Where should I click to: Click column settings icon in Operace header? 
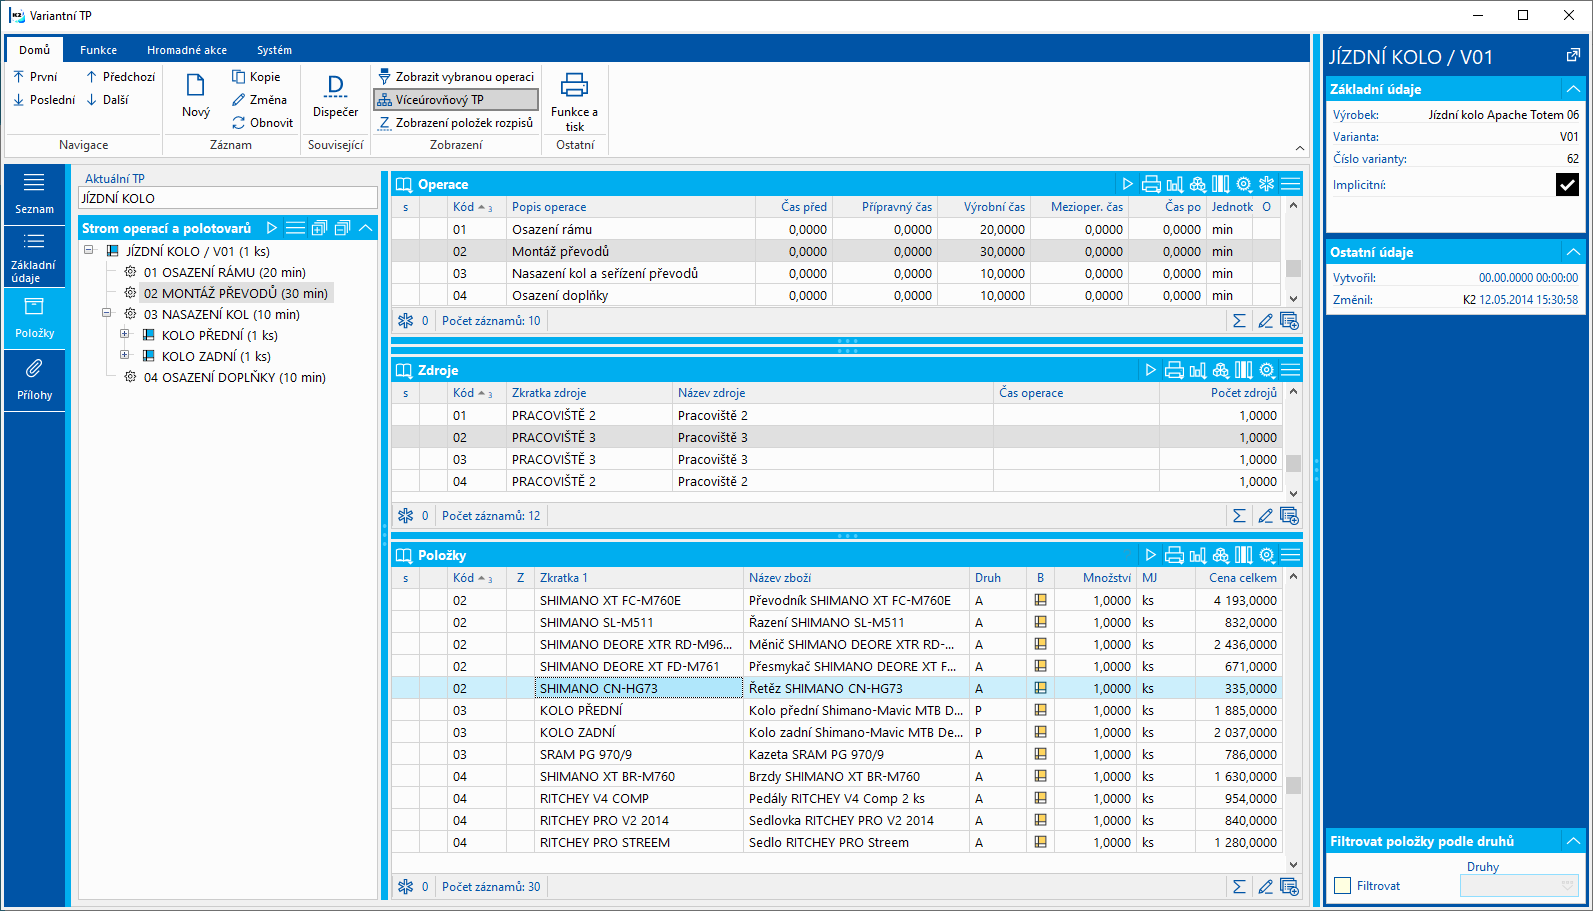[x=1221, y=184]
